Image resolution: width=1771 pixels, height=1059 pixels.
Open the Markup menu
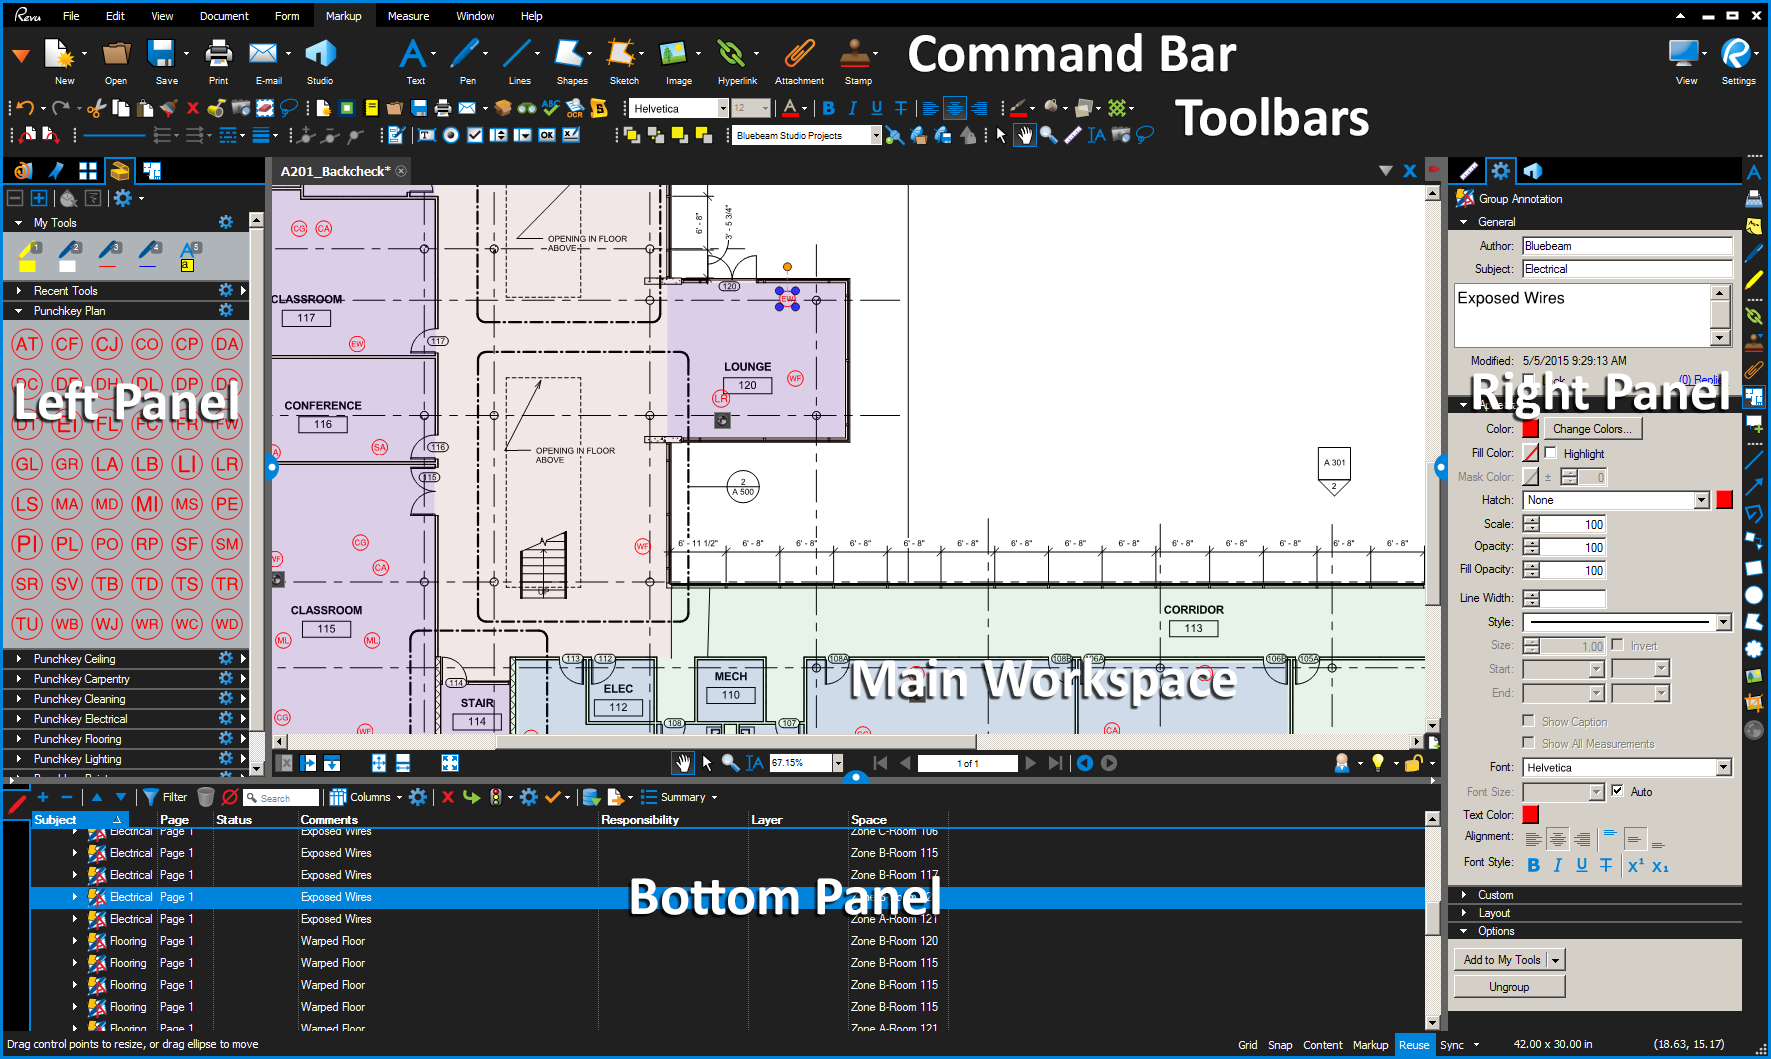344,15
